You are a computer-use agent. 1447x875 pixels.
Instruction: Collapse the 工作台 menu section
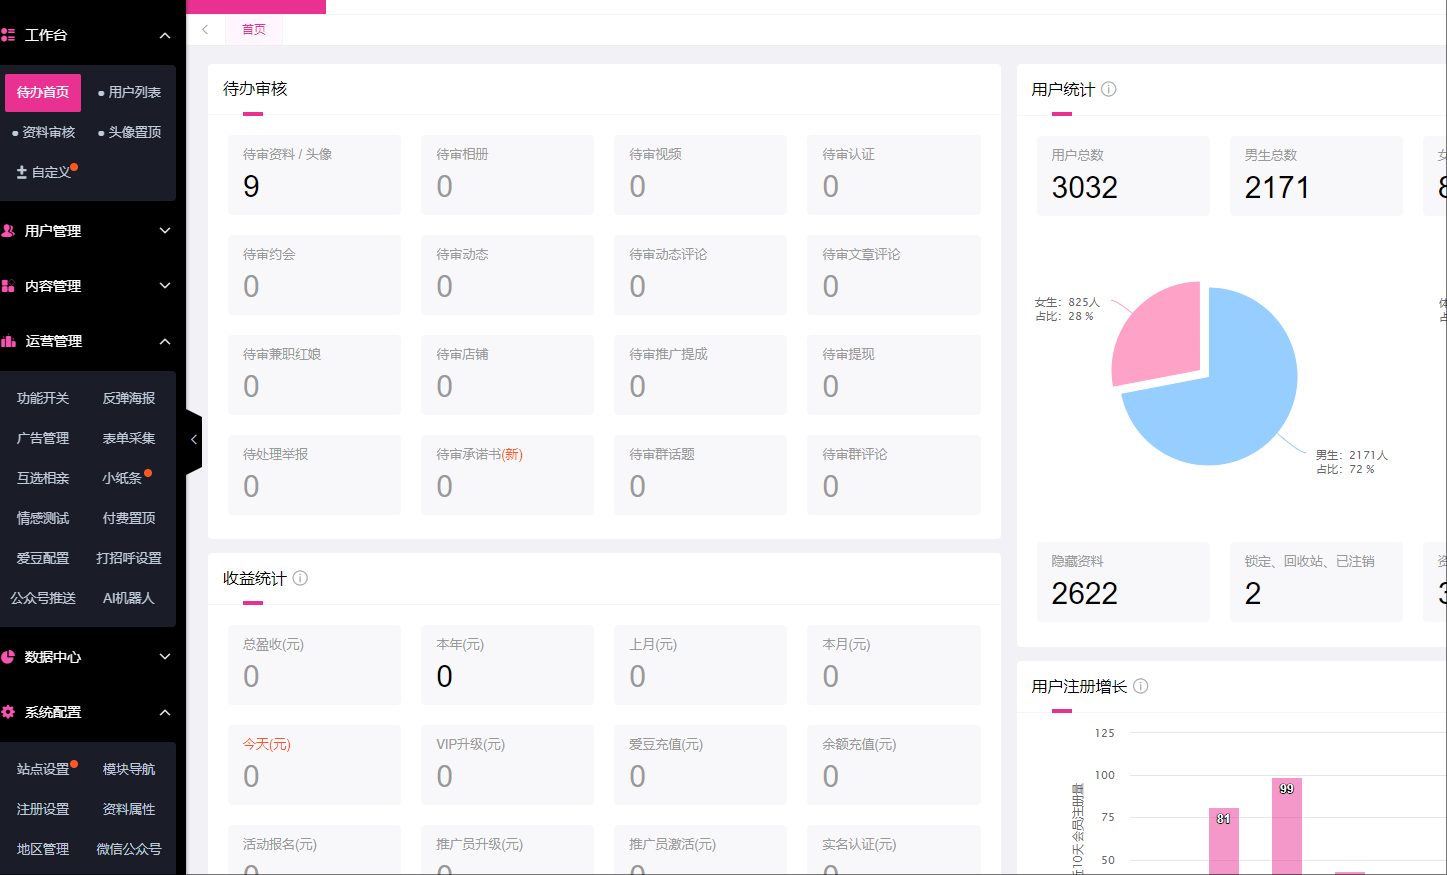[x=165, y=36]
